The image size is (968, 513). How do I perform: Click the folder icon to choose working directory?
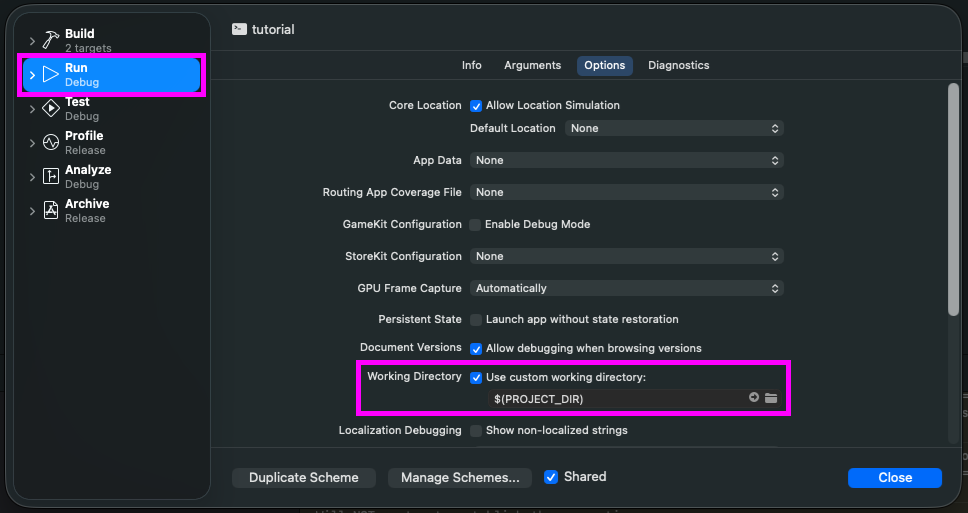click(771, 398)
